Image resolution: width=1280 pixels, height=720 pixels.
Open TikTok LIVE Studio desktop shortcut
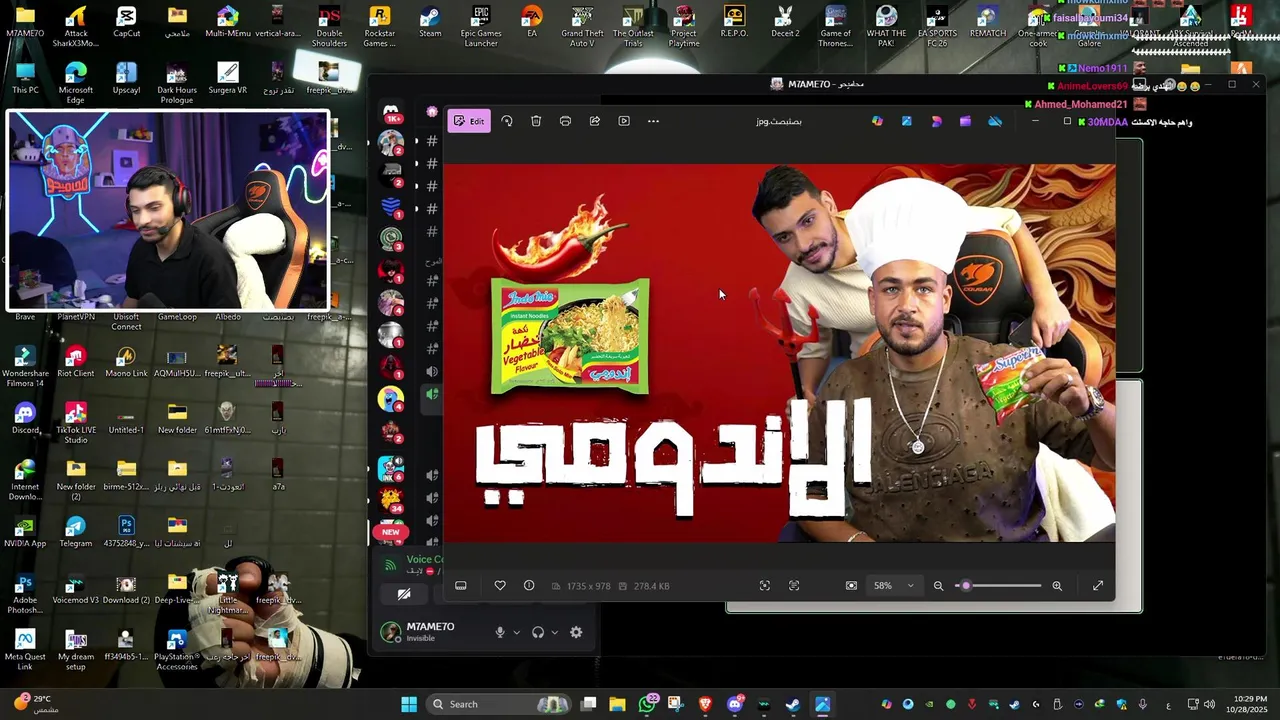pyautogui.click(x=75, y=423)
